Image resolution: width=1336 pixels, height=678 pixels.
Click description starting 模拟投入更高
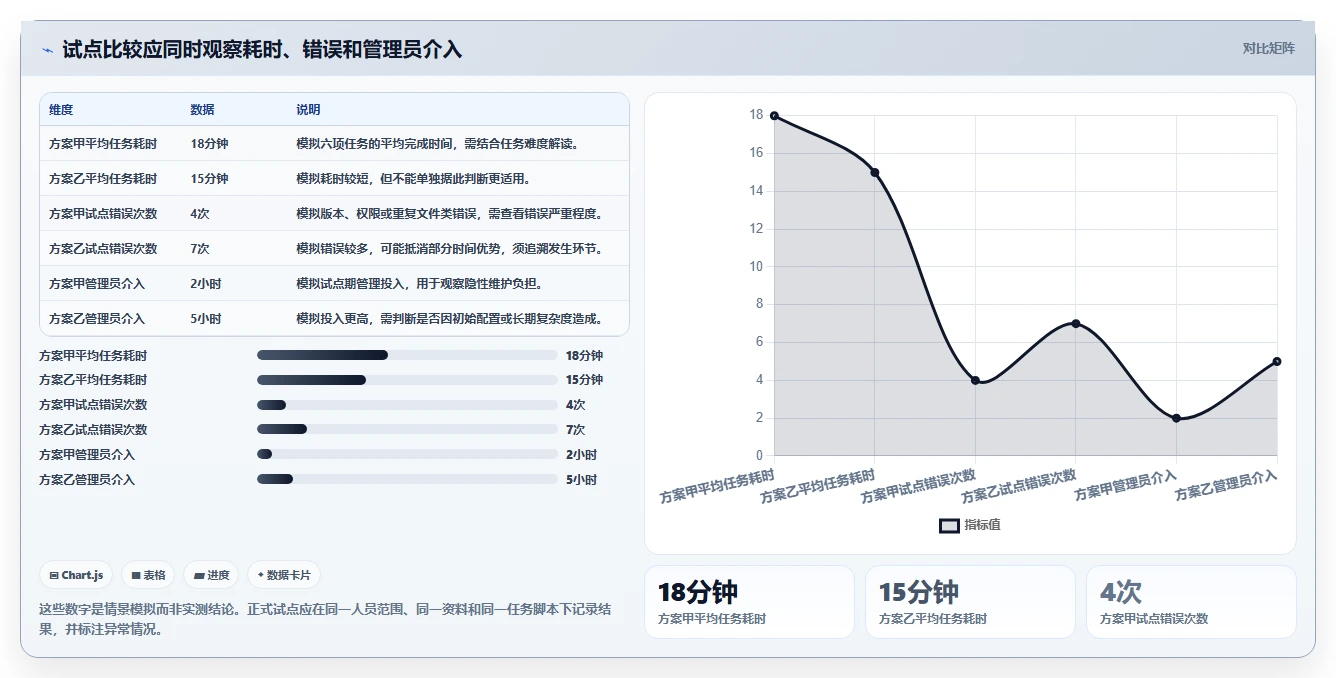(449, 319)
